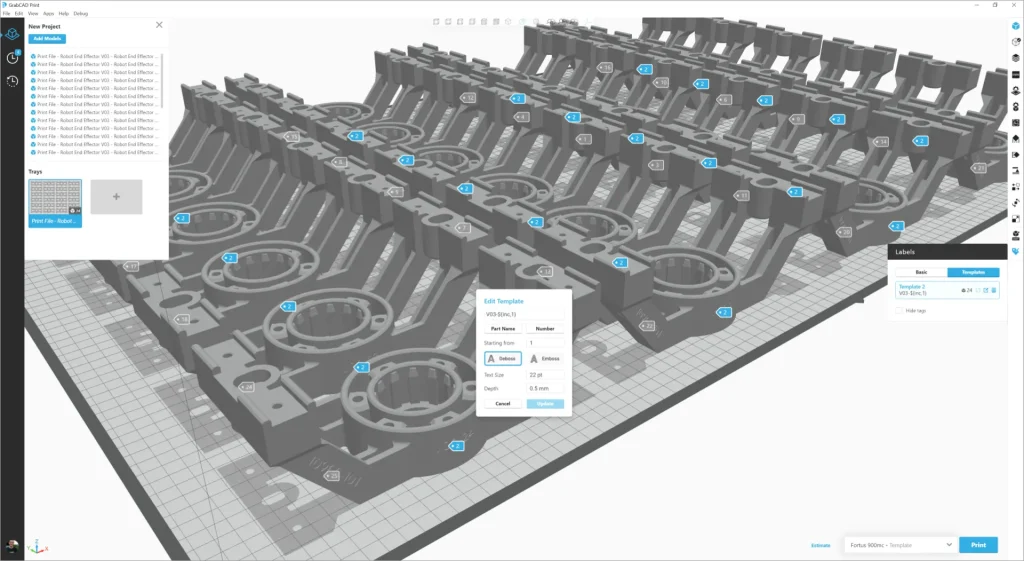Viewport: 1024px width, 561px height.
Task: Enable the Hide tags checkbox
Action: (899, 311)
